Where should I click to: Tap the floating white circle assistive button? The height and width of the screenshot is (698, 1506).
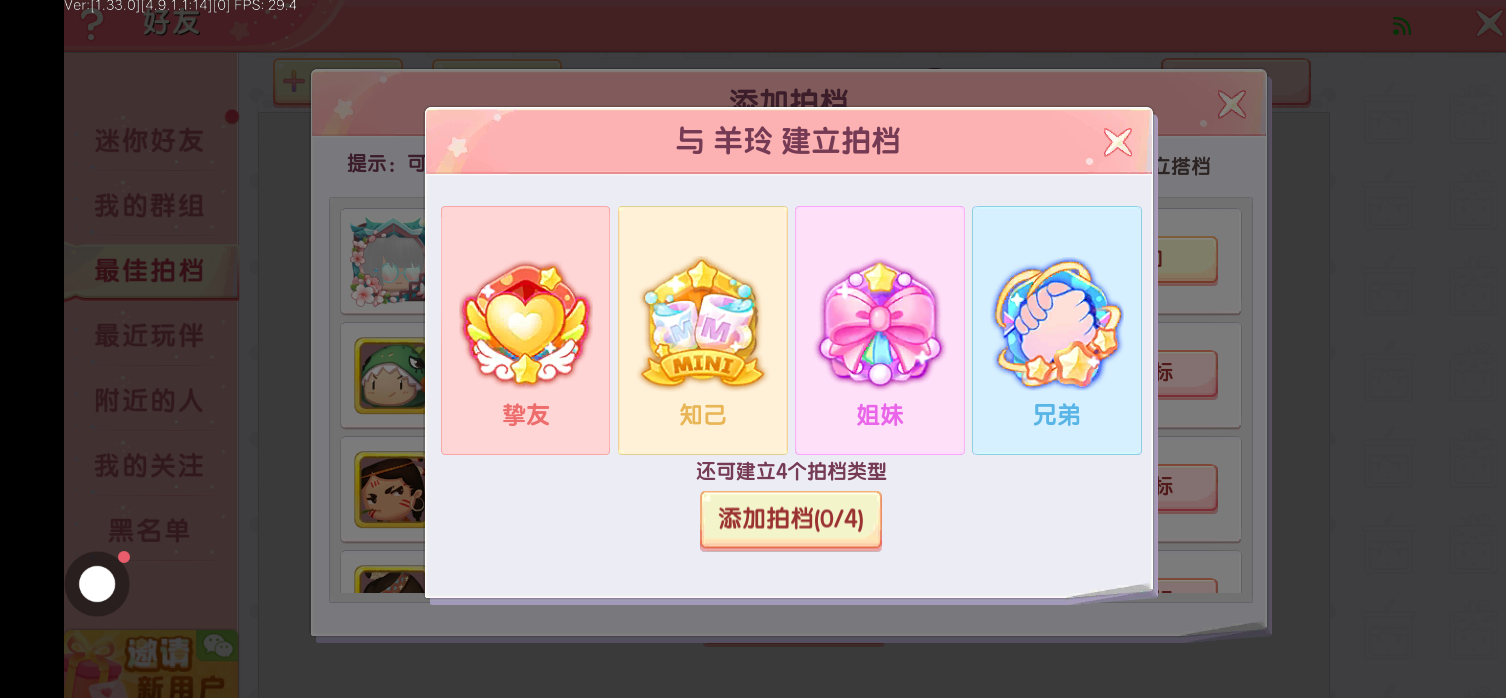click(97, 584)
